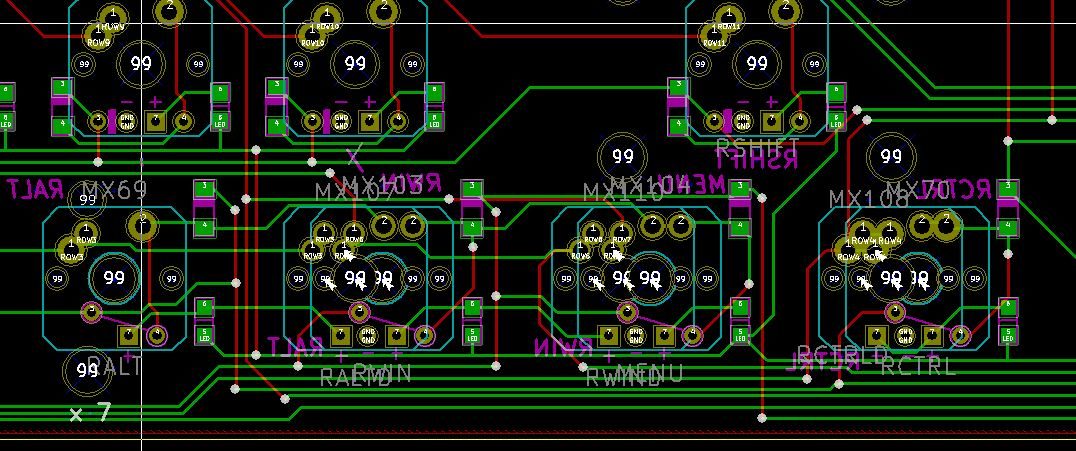
Task: Select square pad 7 in ROW9 switch
Action: (x=155, y=122)
